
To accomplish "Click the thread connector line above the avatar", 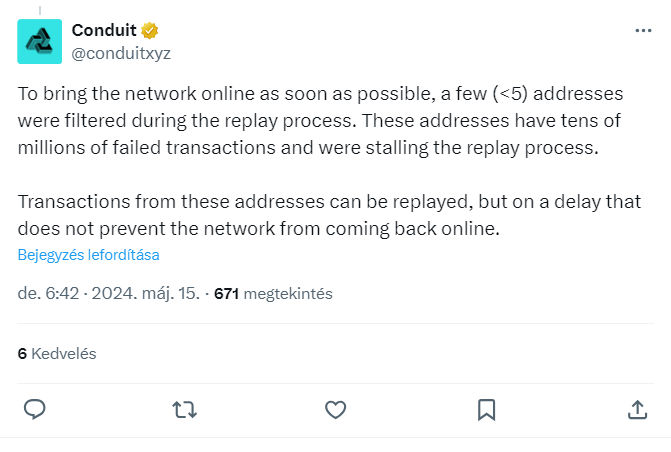I will tap(40, 10).
